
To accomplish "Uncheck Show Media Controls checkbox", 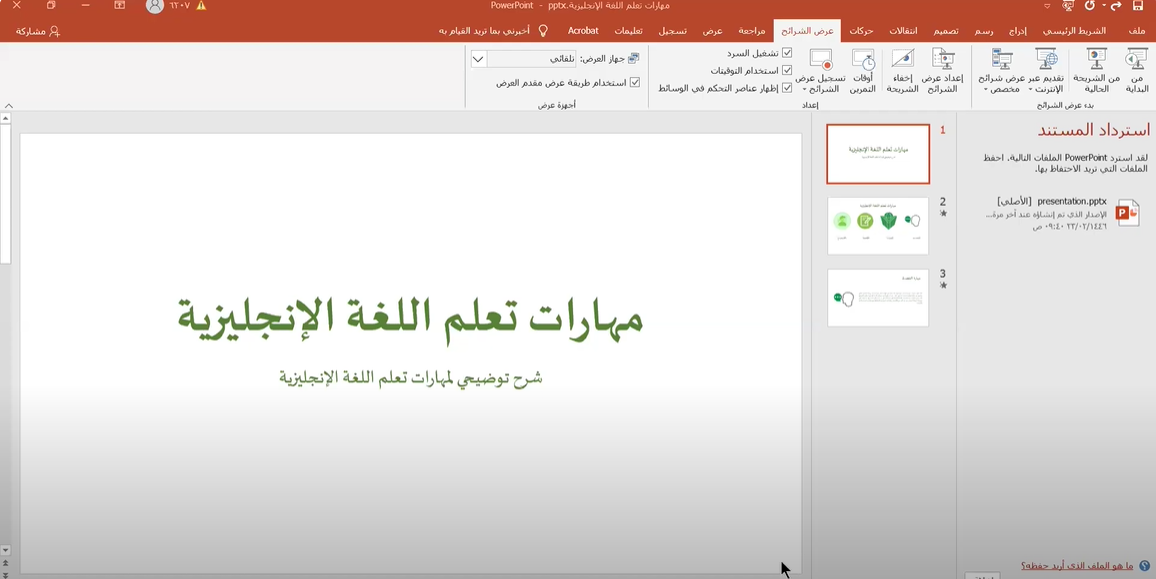I will (787, 88).
